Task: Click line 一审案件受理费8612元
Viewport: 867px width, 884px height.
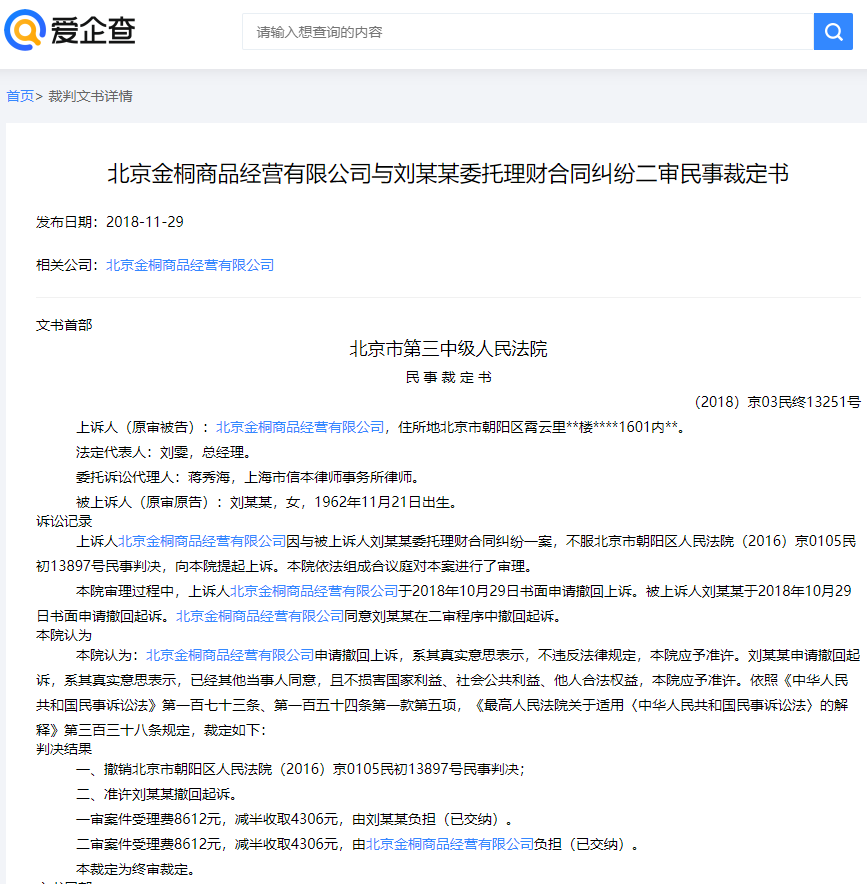Action: 295,819
